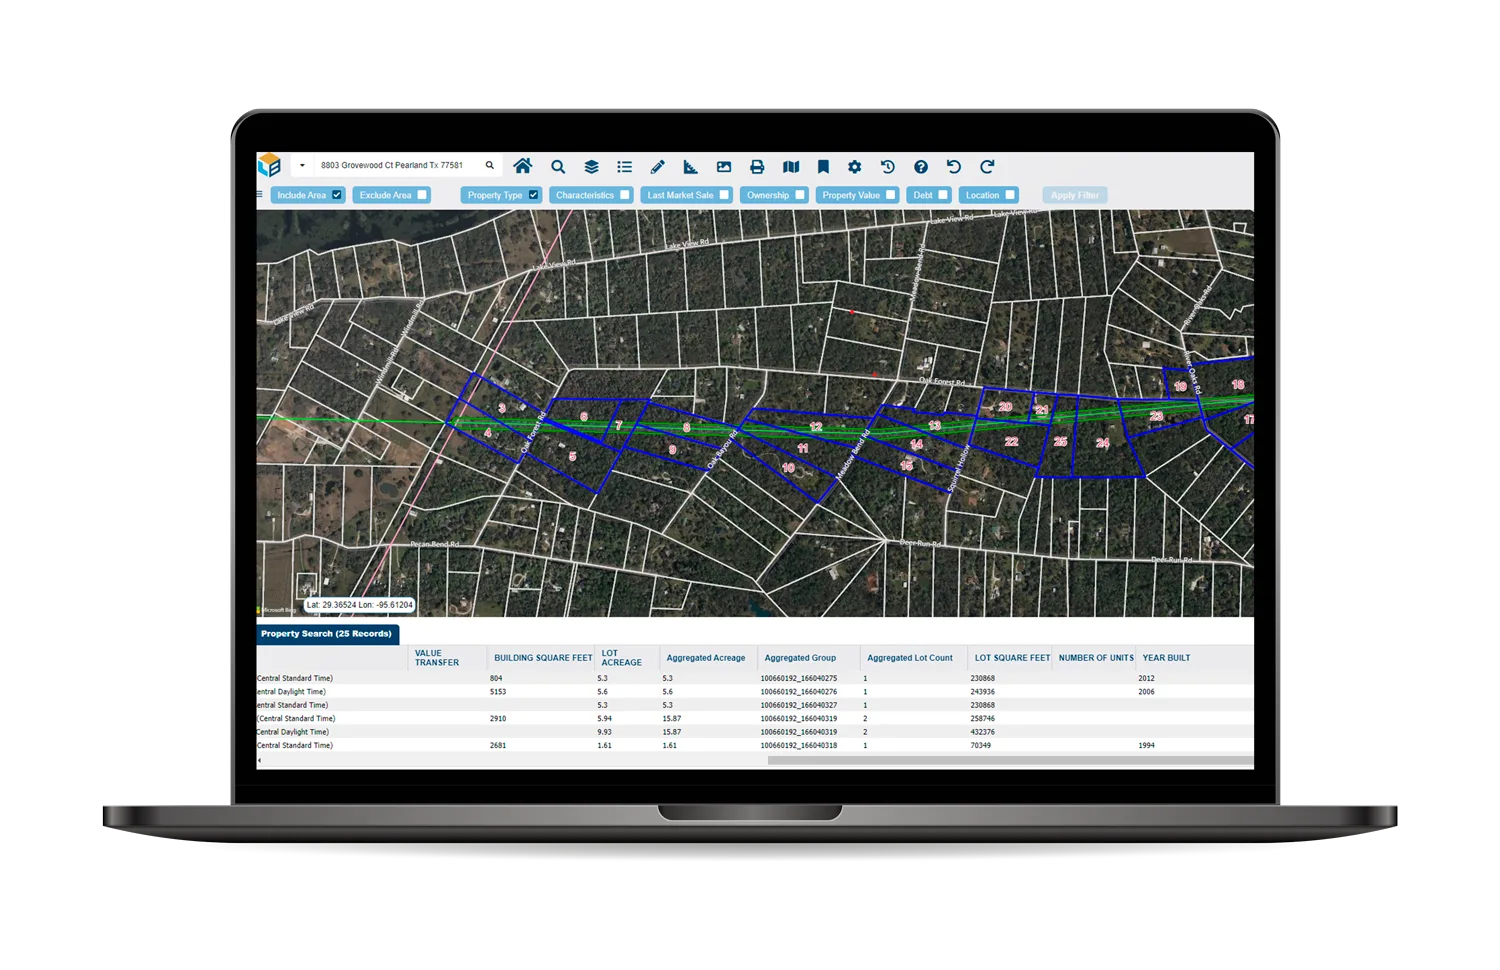Screen dimensions: 1500x970
Task: Enable the Ownership filter checkbox
Action: point(800,195)
